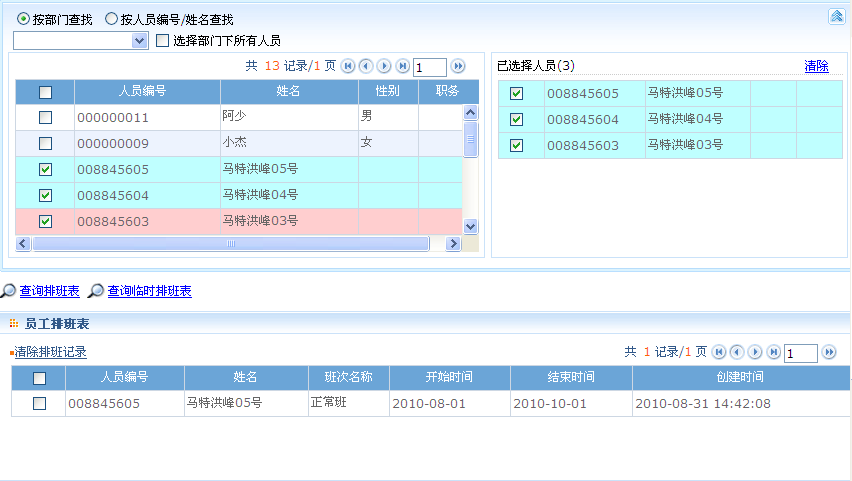Screen dimensions: 852x481
Task: Select the 按人员编号/姓名查找 radio button
Action: [112, 19]
